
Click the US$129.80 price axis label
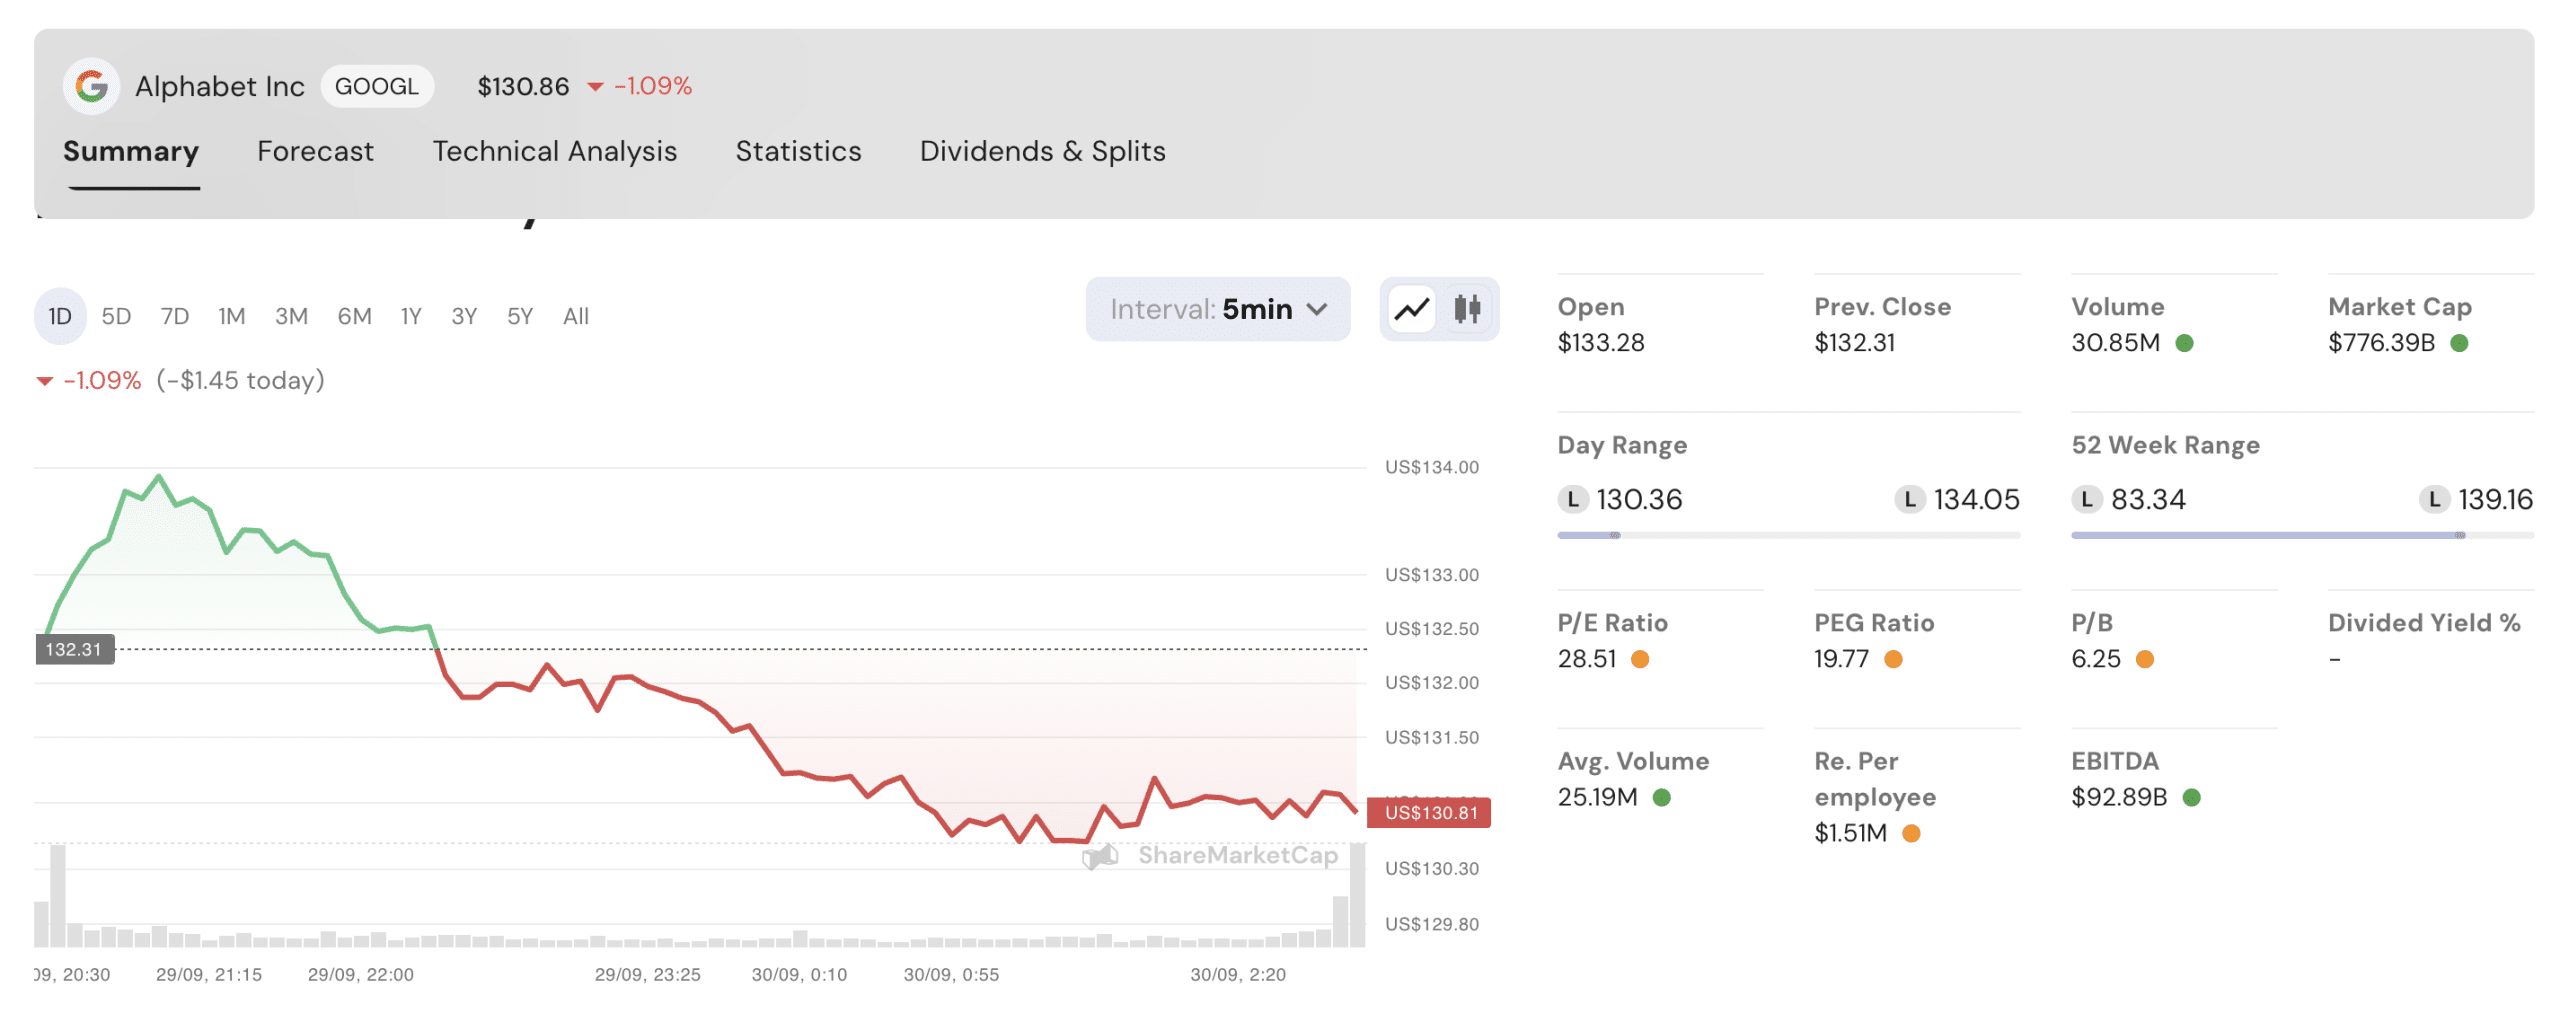click(x=1431, y=923)
